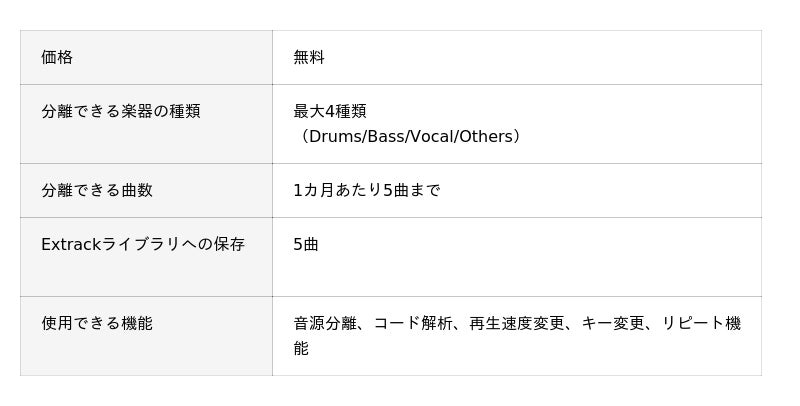Click the 分離できる曲数 row label
This screenshot has width=800, height=406.
pos(97,190)
